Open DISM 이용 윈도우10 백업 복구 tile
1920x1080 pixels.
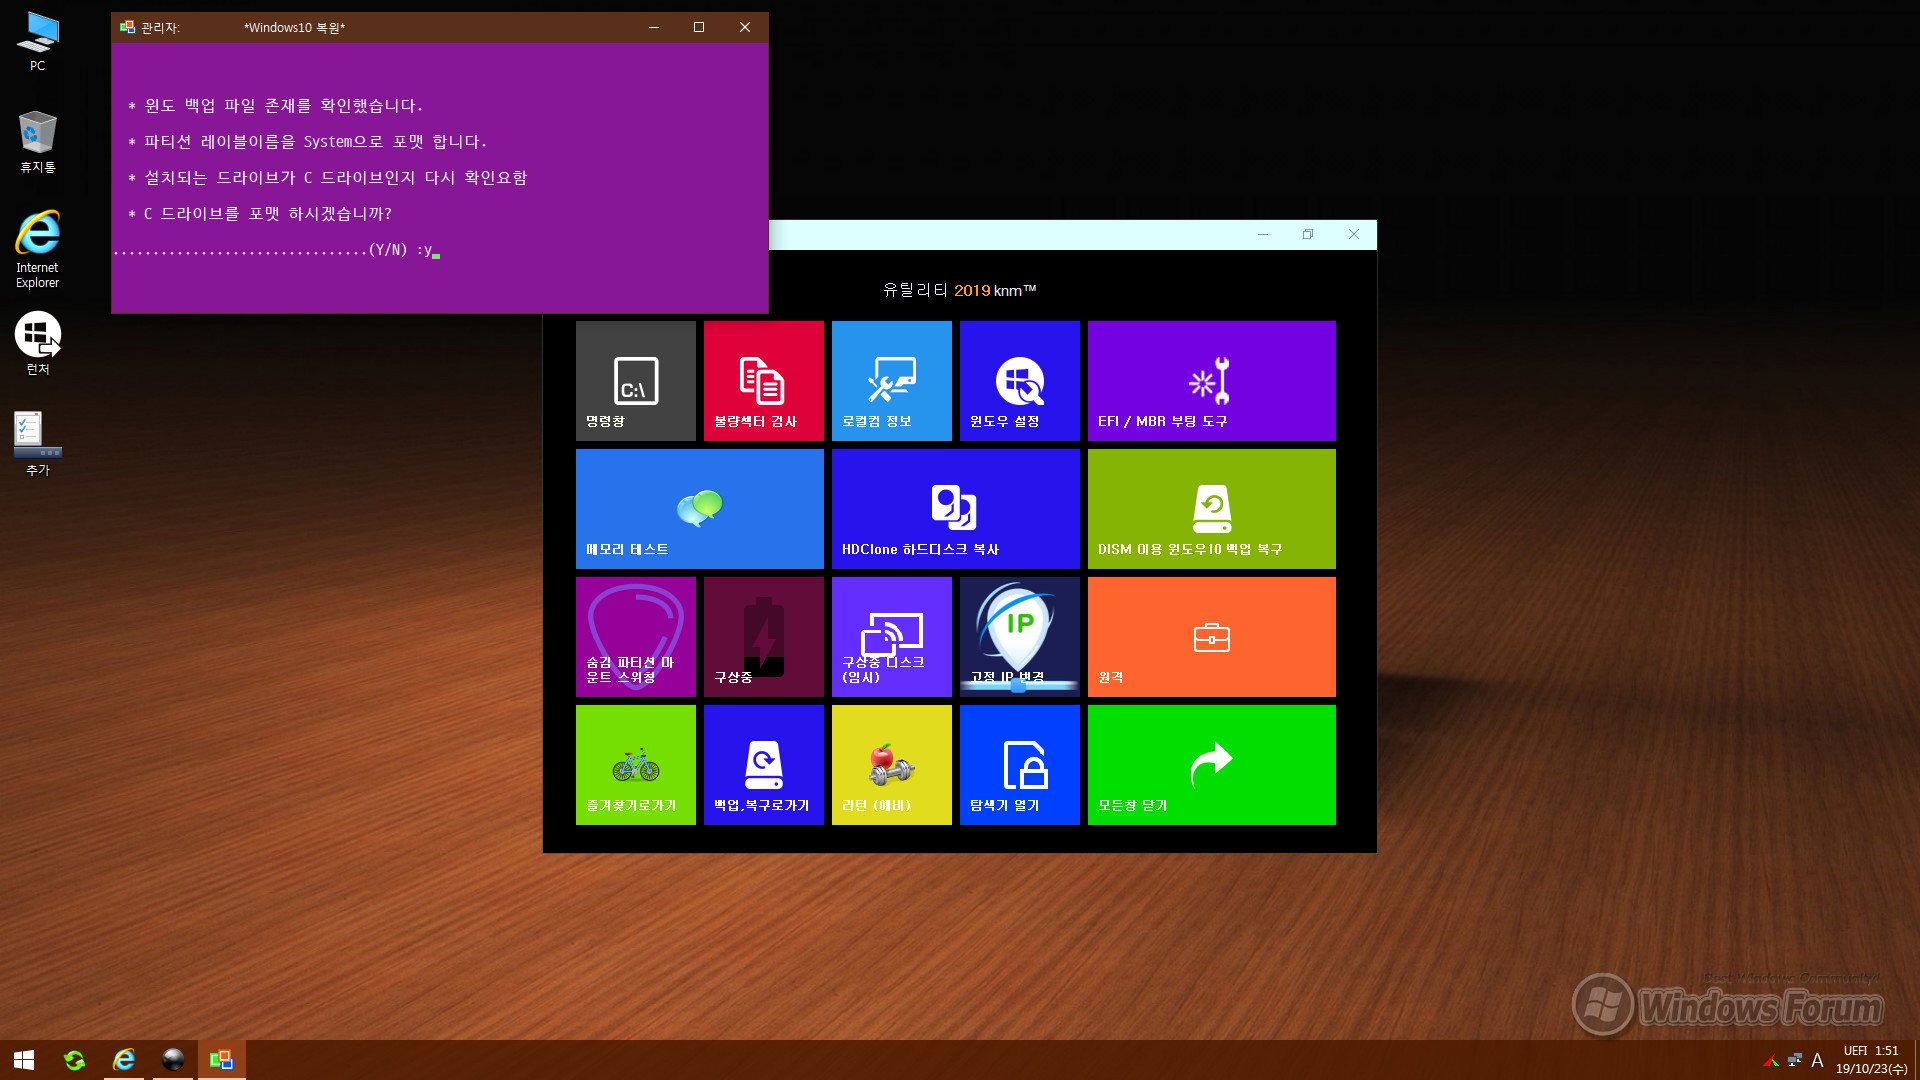[x=1211, y=509]
